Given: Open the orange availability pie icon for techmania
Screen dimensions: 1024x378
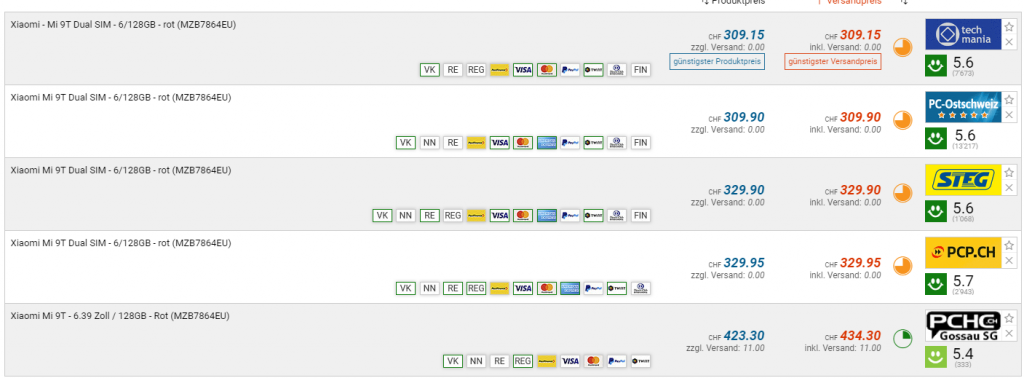Looking at the screenshot, I should click(x=903, y=48).
